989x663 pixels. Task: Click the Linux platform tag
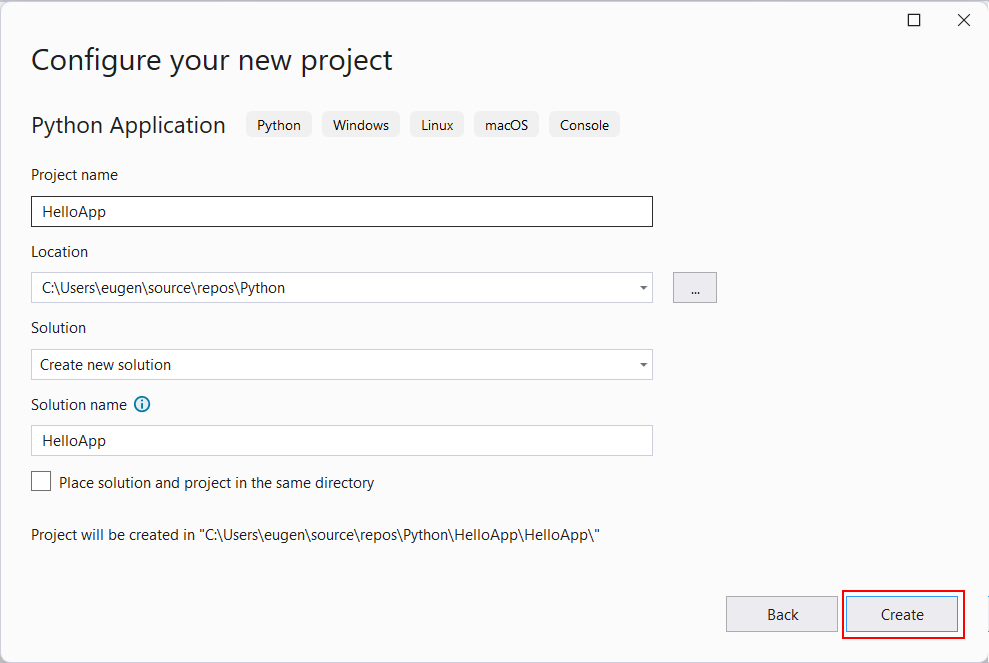pyautogui.click(x=437, y=125)
